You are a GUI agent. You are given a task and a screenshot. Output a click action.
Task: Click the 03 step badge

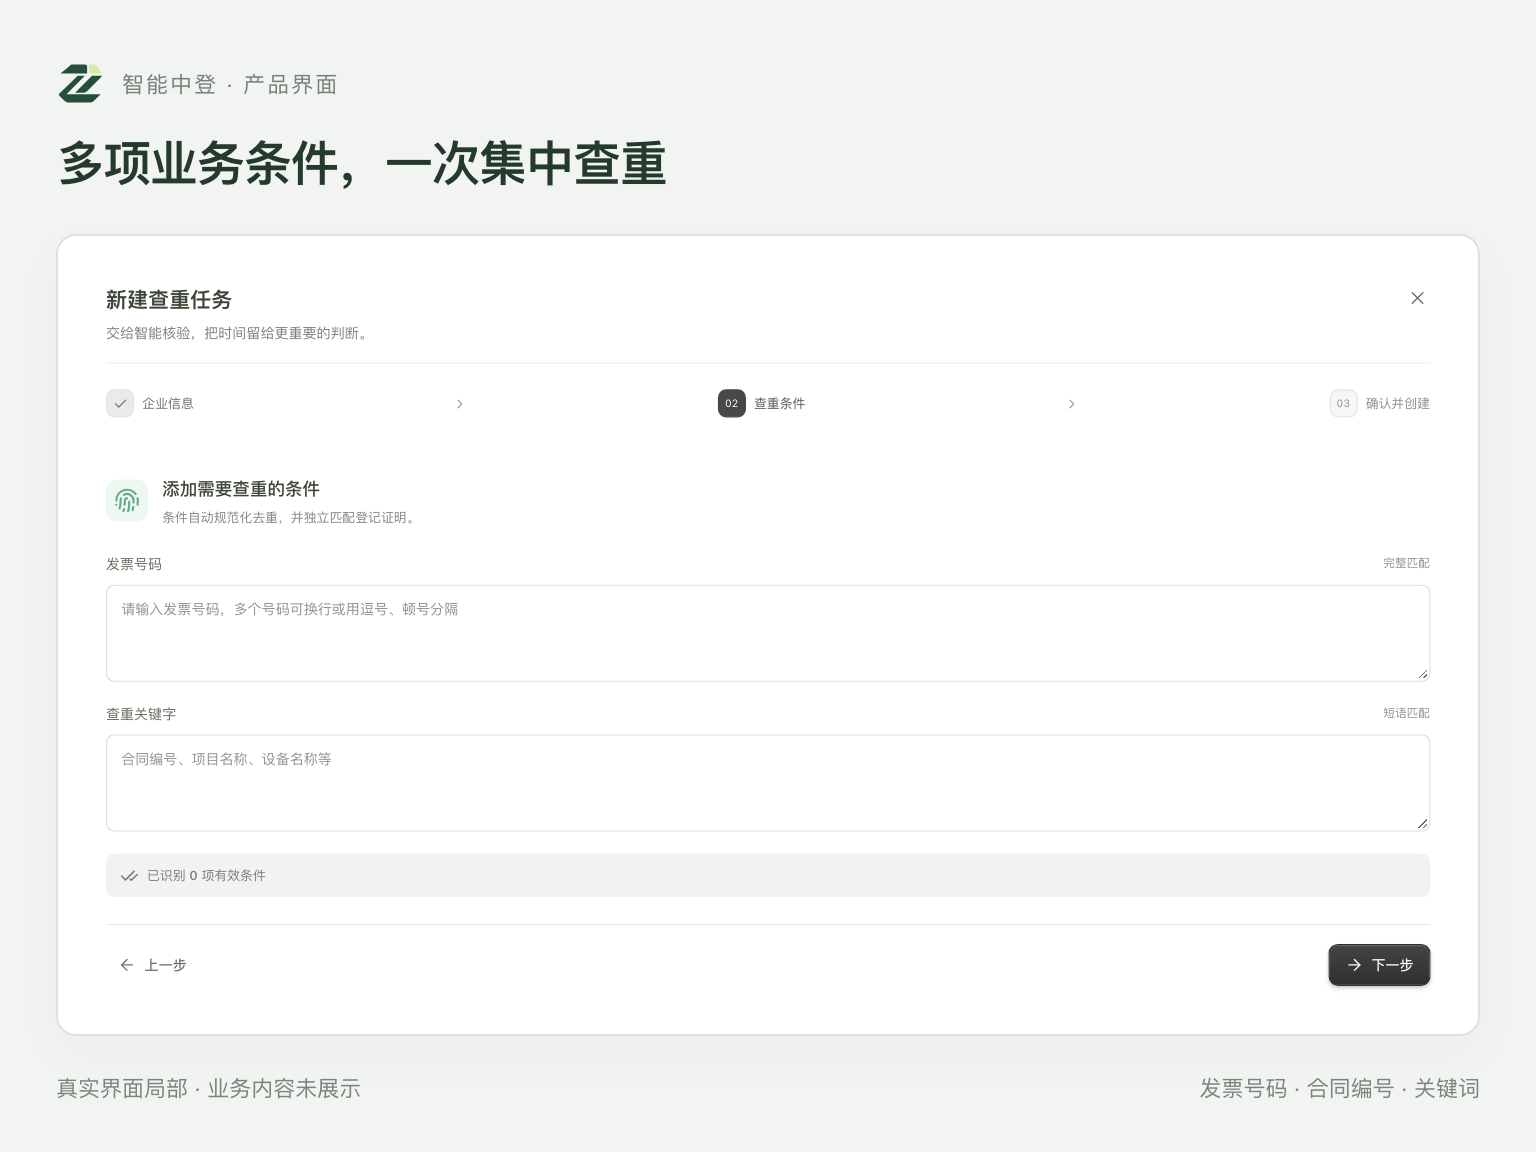pyautogui.click(x=1343, y=403)
